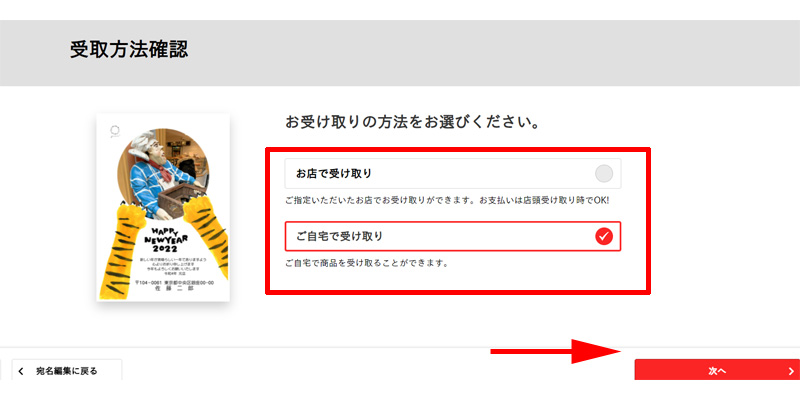Click the left chevron beside 宛名編集に戻る

(21, 371)
